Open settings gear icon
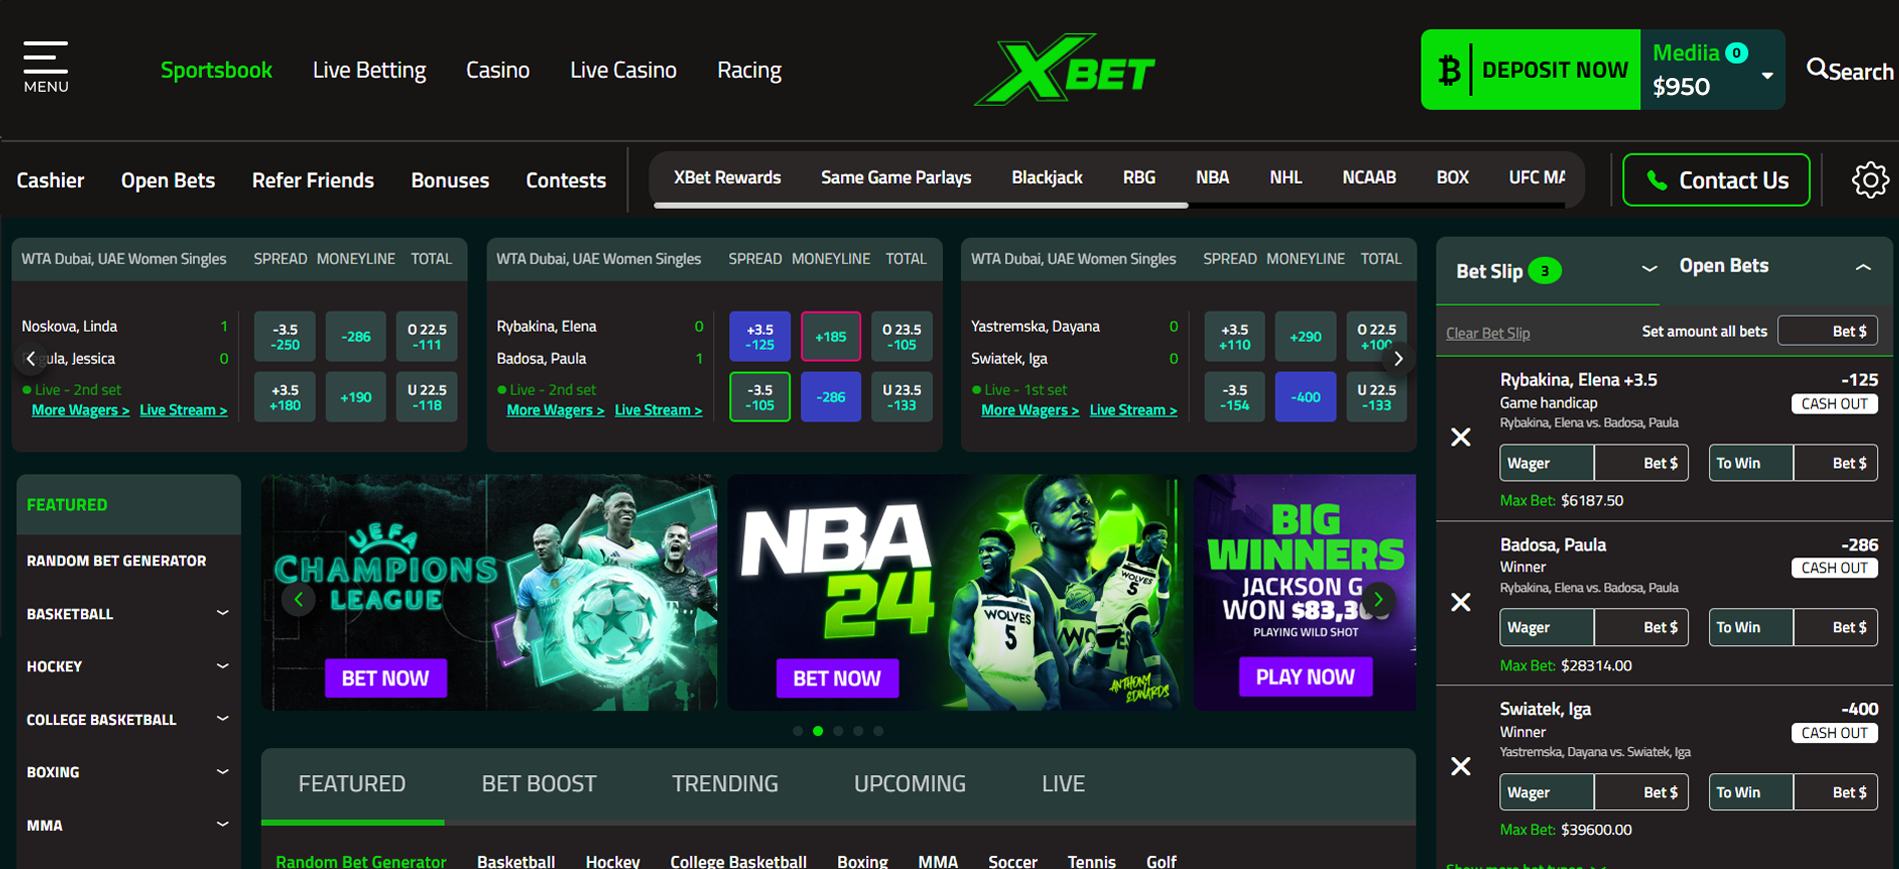This screenshot has height=869, width=1899. pyautogui.click(x=1869, y=180)
